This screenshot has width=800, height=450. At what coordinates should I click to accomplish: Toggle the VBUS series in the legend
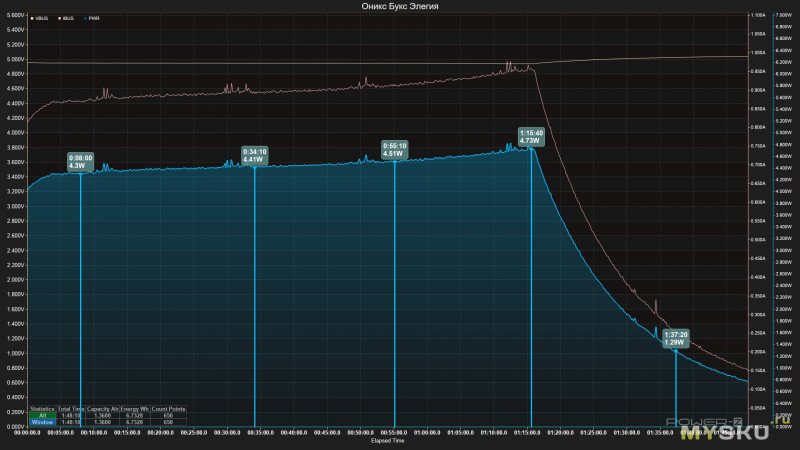(39, 18)
